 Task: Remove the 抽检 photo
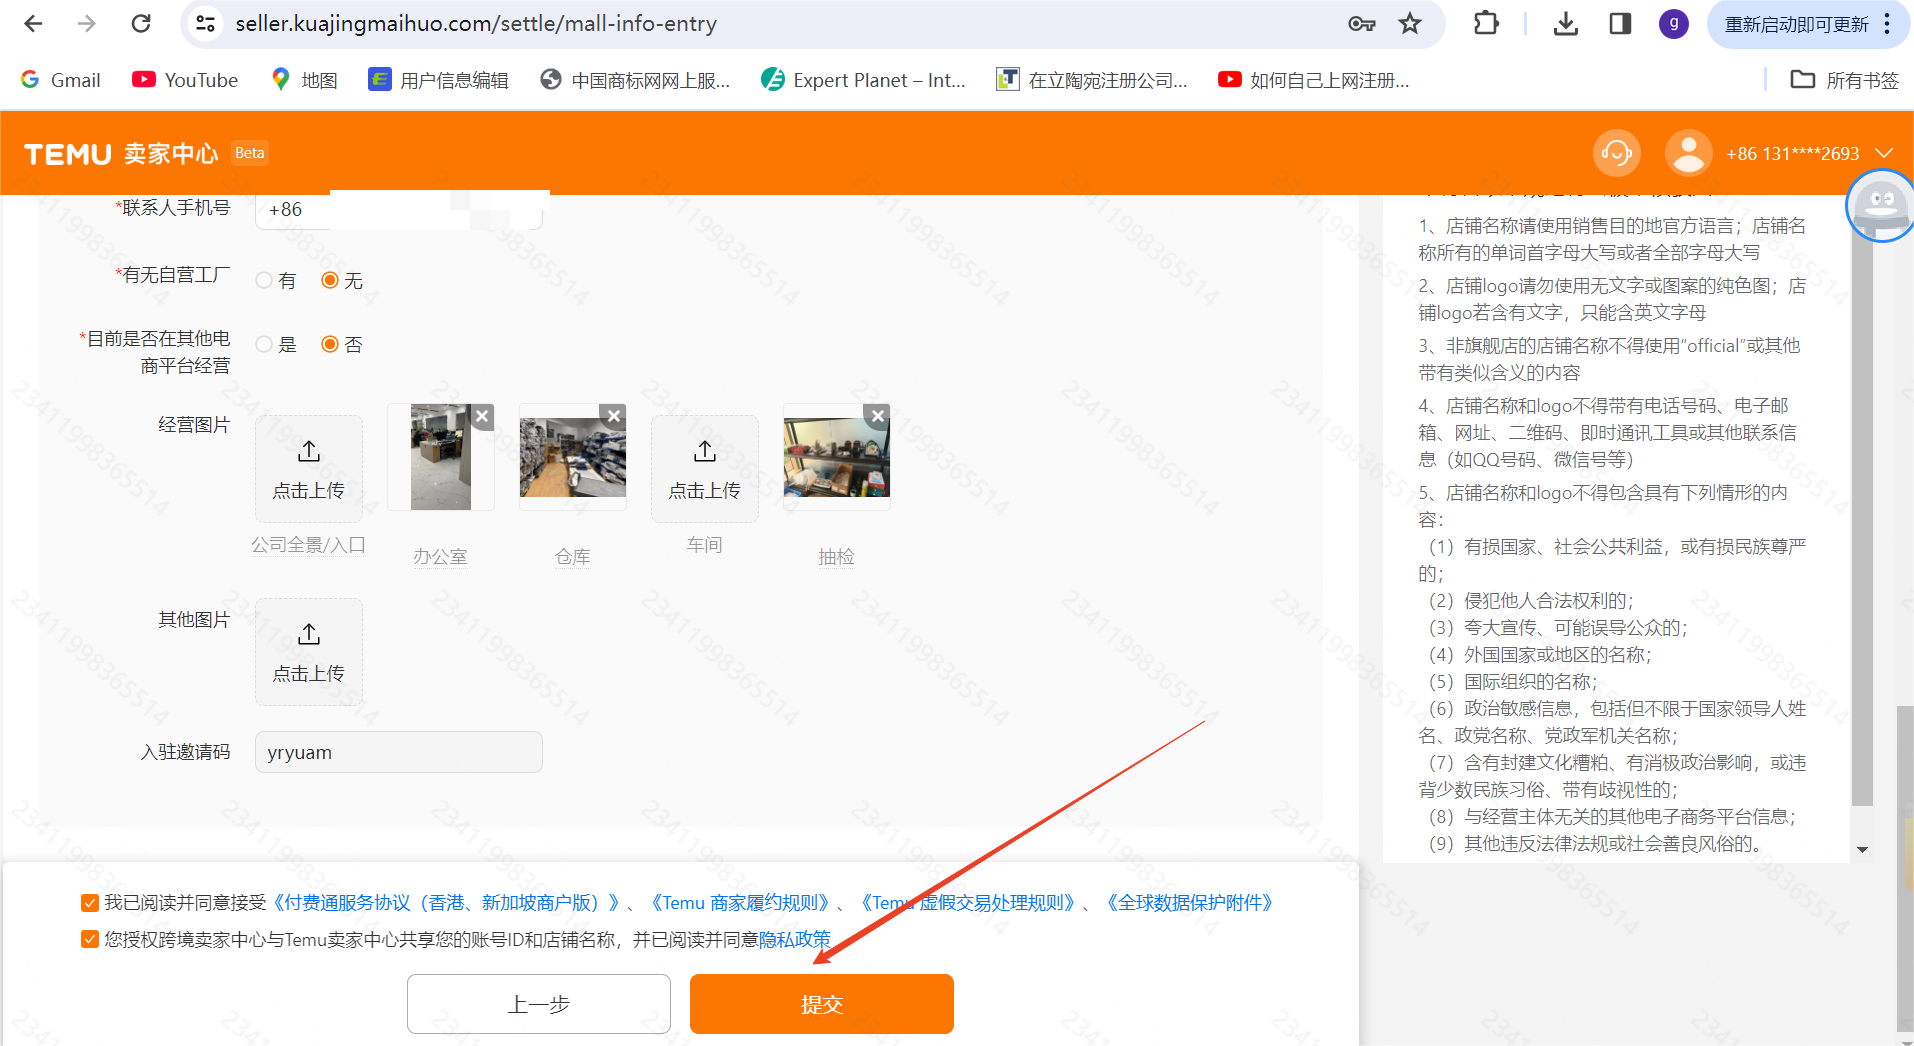878,416
